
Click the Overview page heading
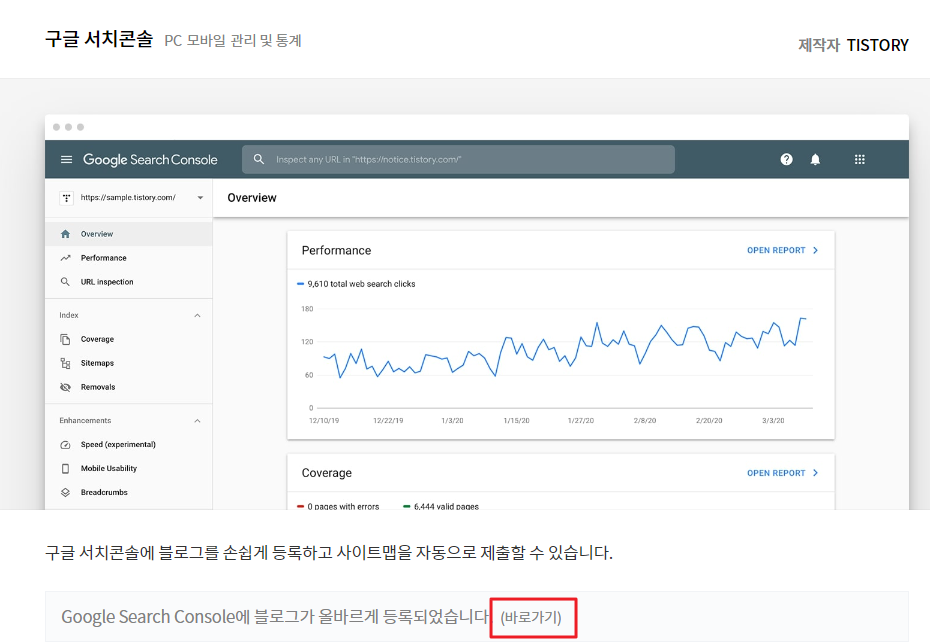[252, 198]
